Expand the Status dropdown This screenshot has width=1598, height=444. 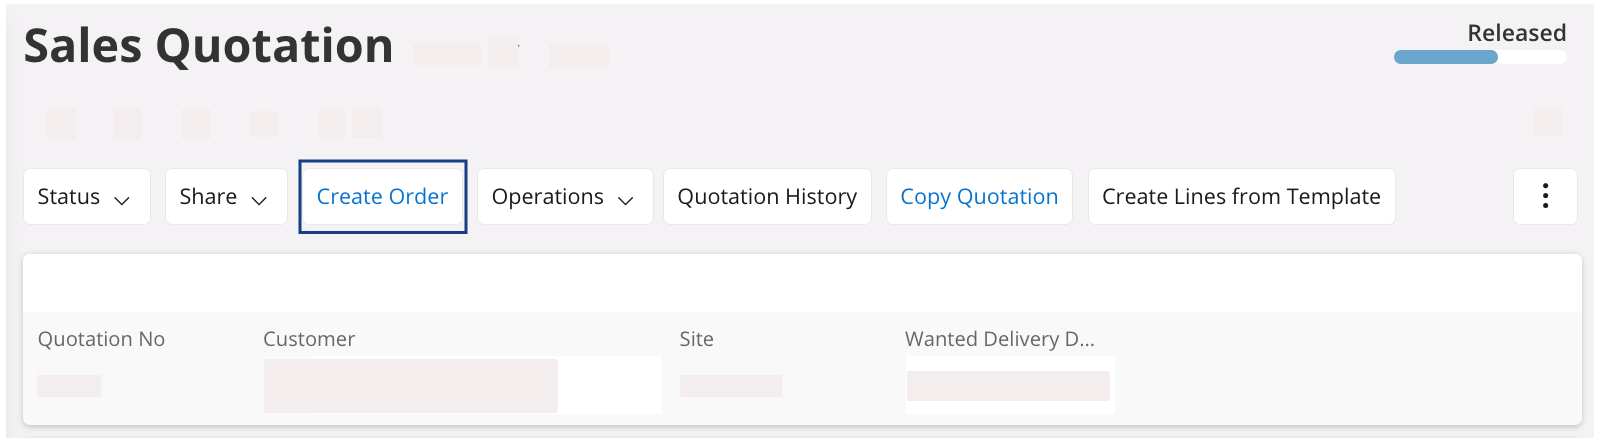click(x=86, y=197)
